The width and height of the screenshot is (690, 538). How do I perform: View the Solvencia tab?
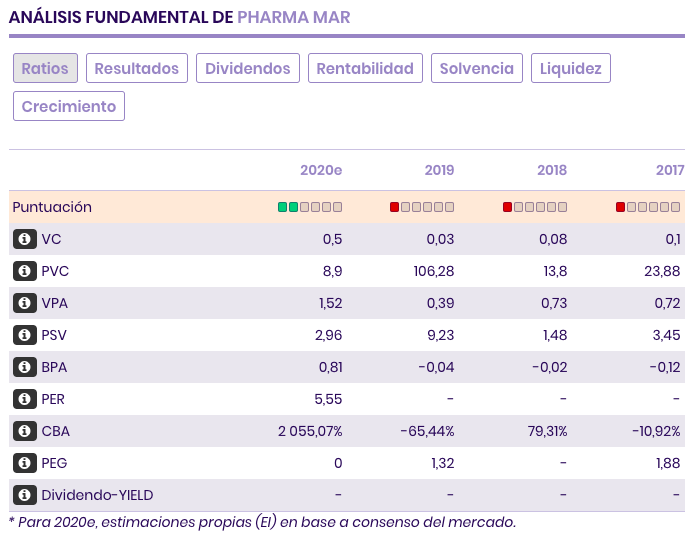tap(476, 68)
